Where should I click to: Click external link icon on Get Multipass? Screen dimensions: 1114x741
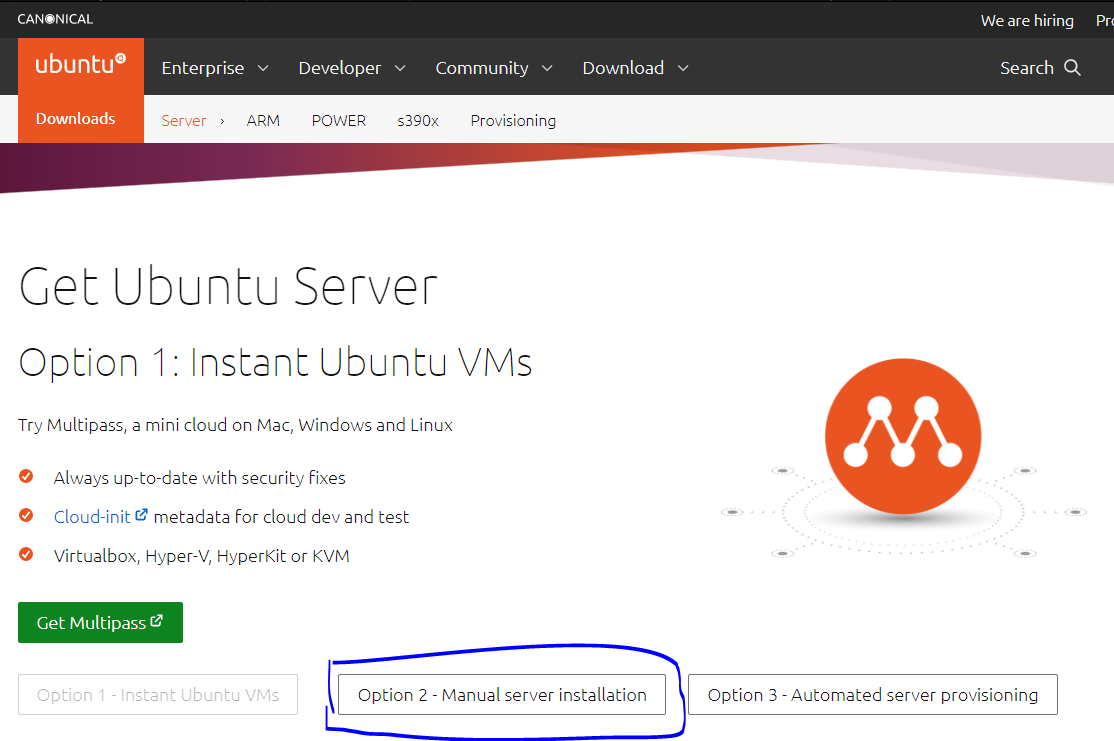[x=156, y=620]
